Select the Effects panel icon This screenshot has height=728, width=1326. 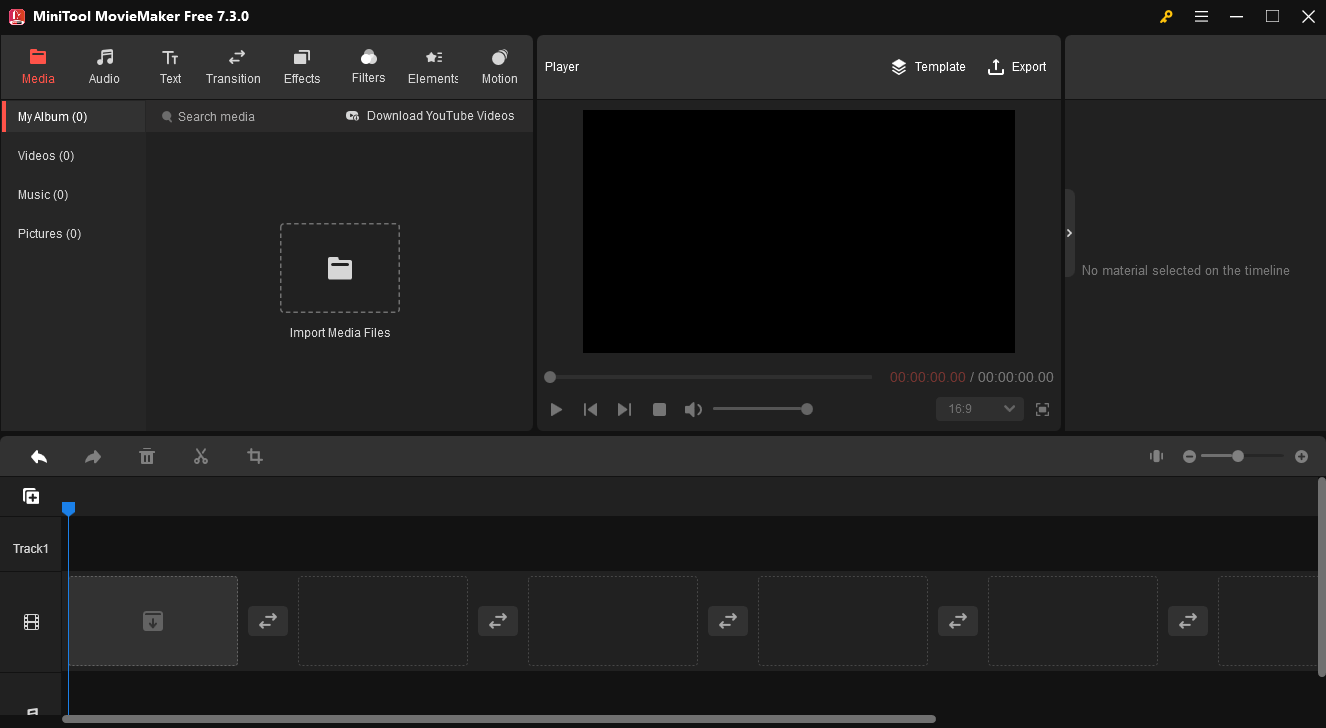coord(301,66)
